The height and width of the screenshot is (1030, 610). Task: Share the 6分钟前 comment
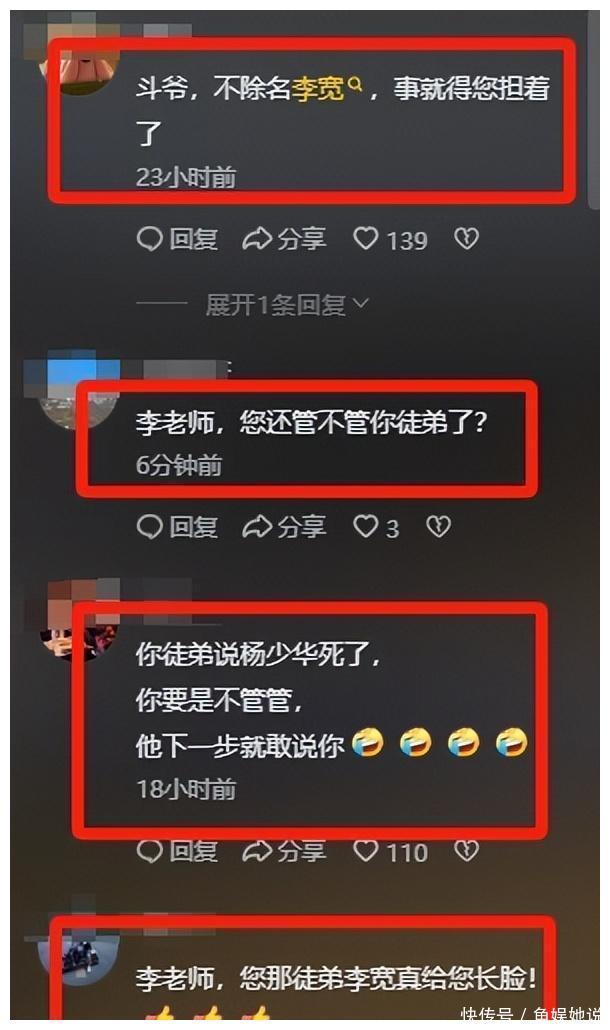pos(284,527)
